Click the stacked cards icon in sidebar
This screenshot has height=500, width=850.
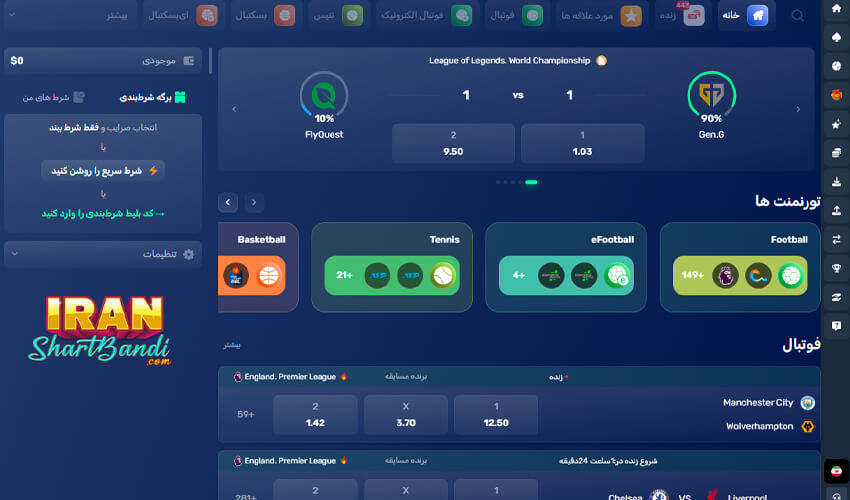(836, 152)
